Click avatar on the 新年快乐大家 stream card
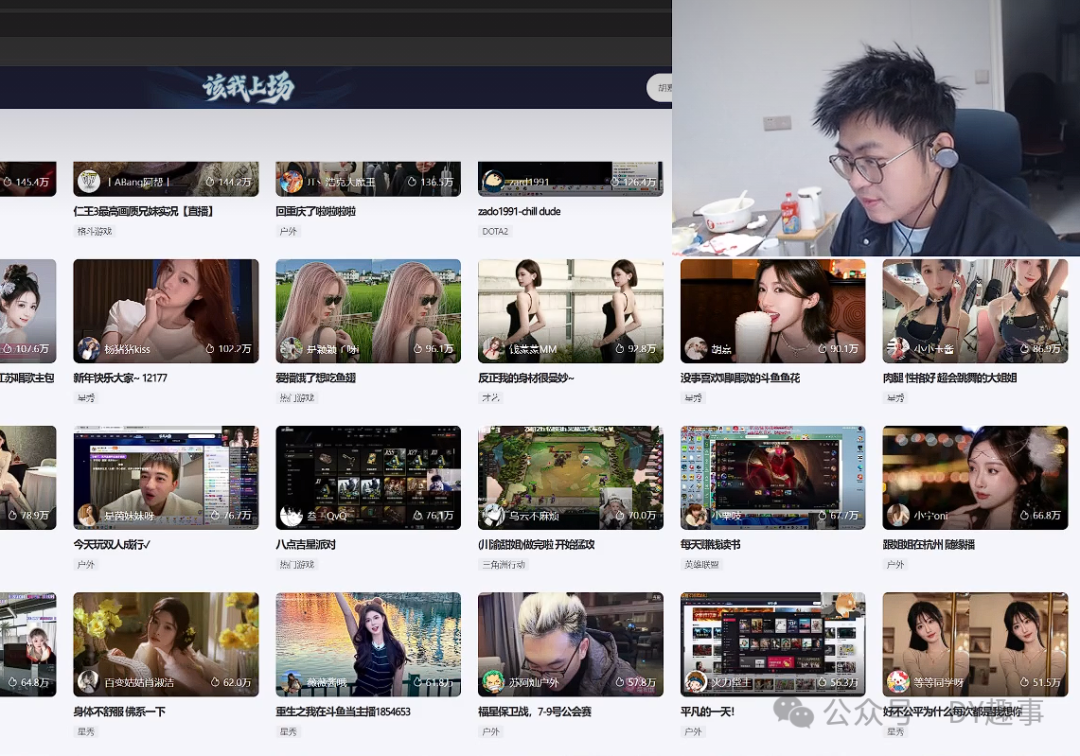Image resolution: width=1080 pixels, height=756 pixels. tap(89, 348)
